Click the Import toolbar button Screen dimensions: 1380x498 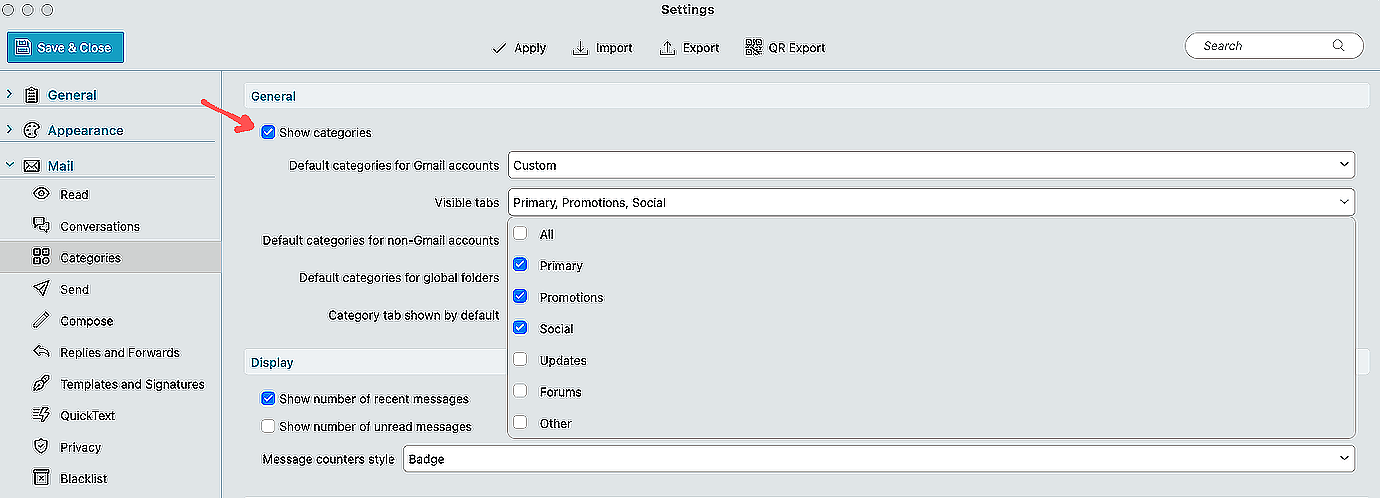[602, 48]
